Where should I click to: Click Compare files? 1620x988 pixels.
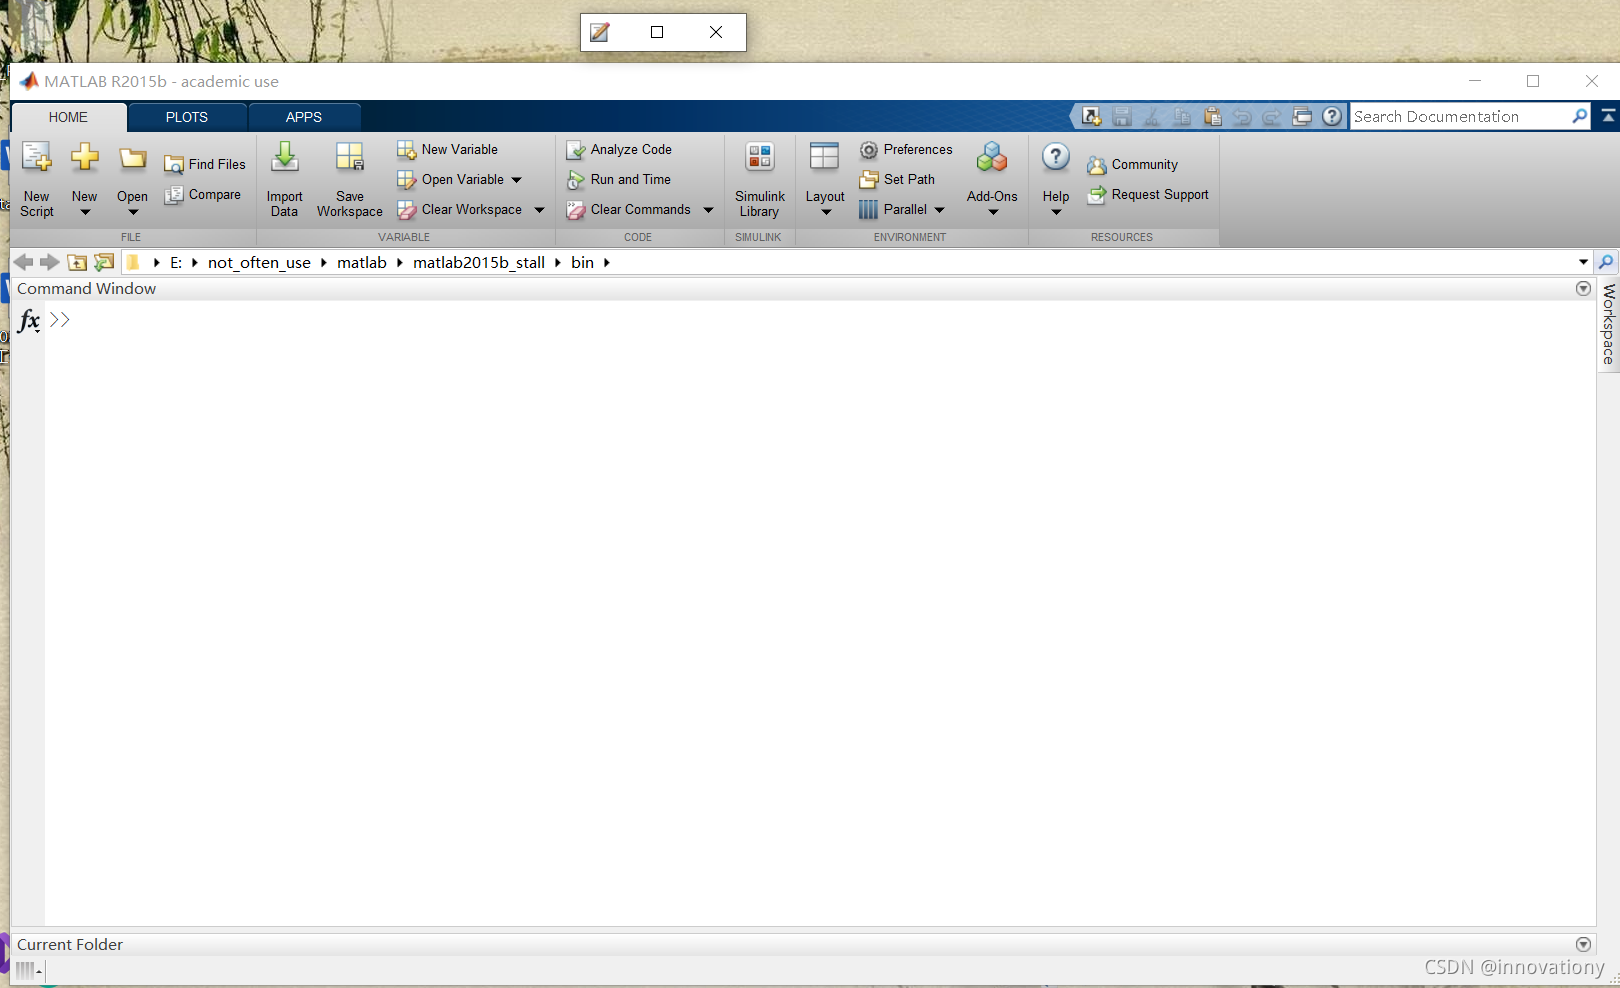[x=203, y=194]
